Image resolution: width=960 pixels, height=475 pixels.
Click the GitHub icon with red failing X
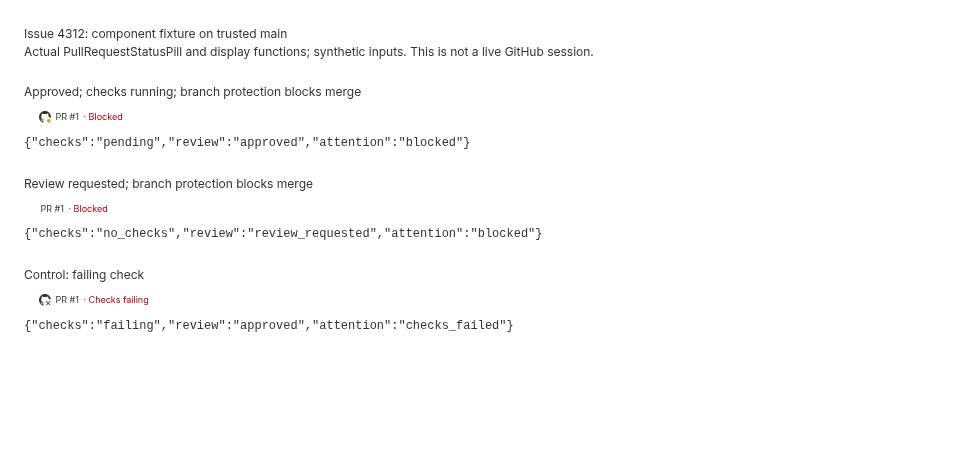coord(45,300)
